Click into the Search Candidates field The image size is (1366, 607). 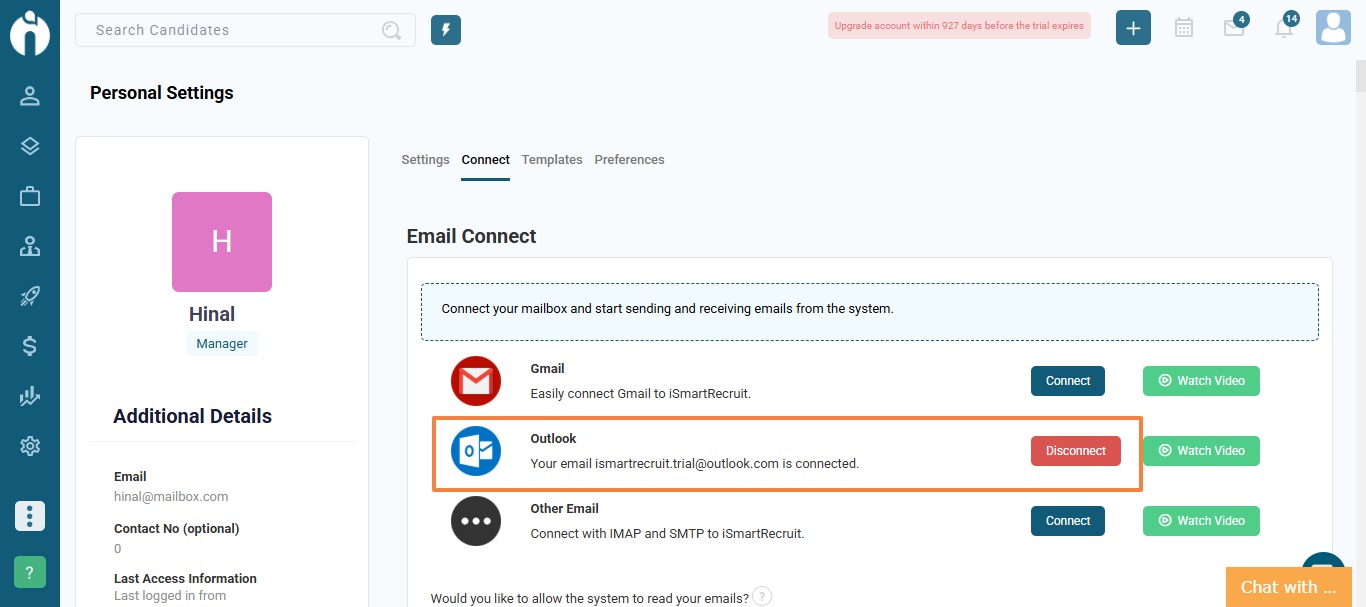click(x=245, y=30)
